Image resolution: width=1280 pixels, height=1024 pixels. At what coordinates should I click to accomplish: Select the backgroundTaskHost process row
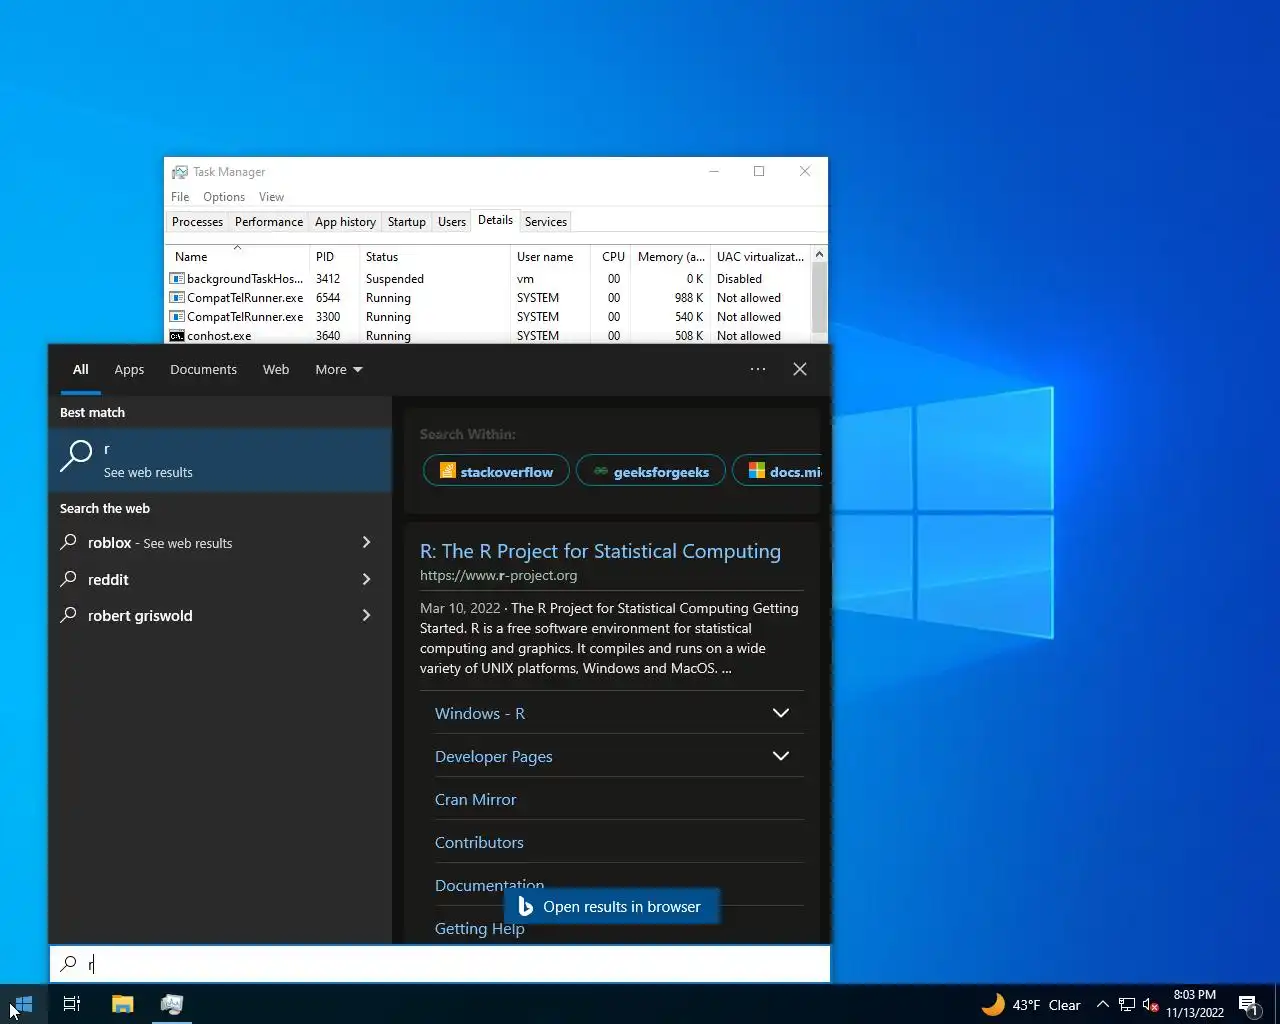click(488, 279)
